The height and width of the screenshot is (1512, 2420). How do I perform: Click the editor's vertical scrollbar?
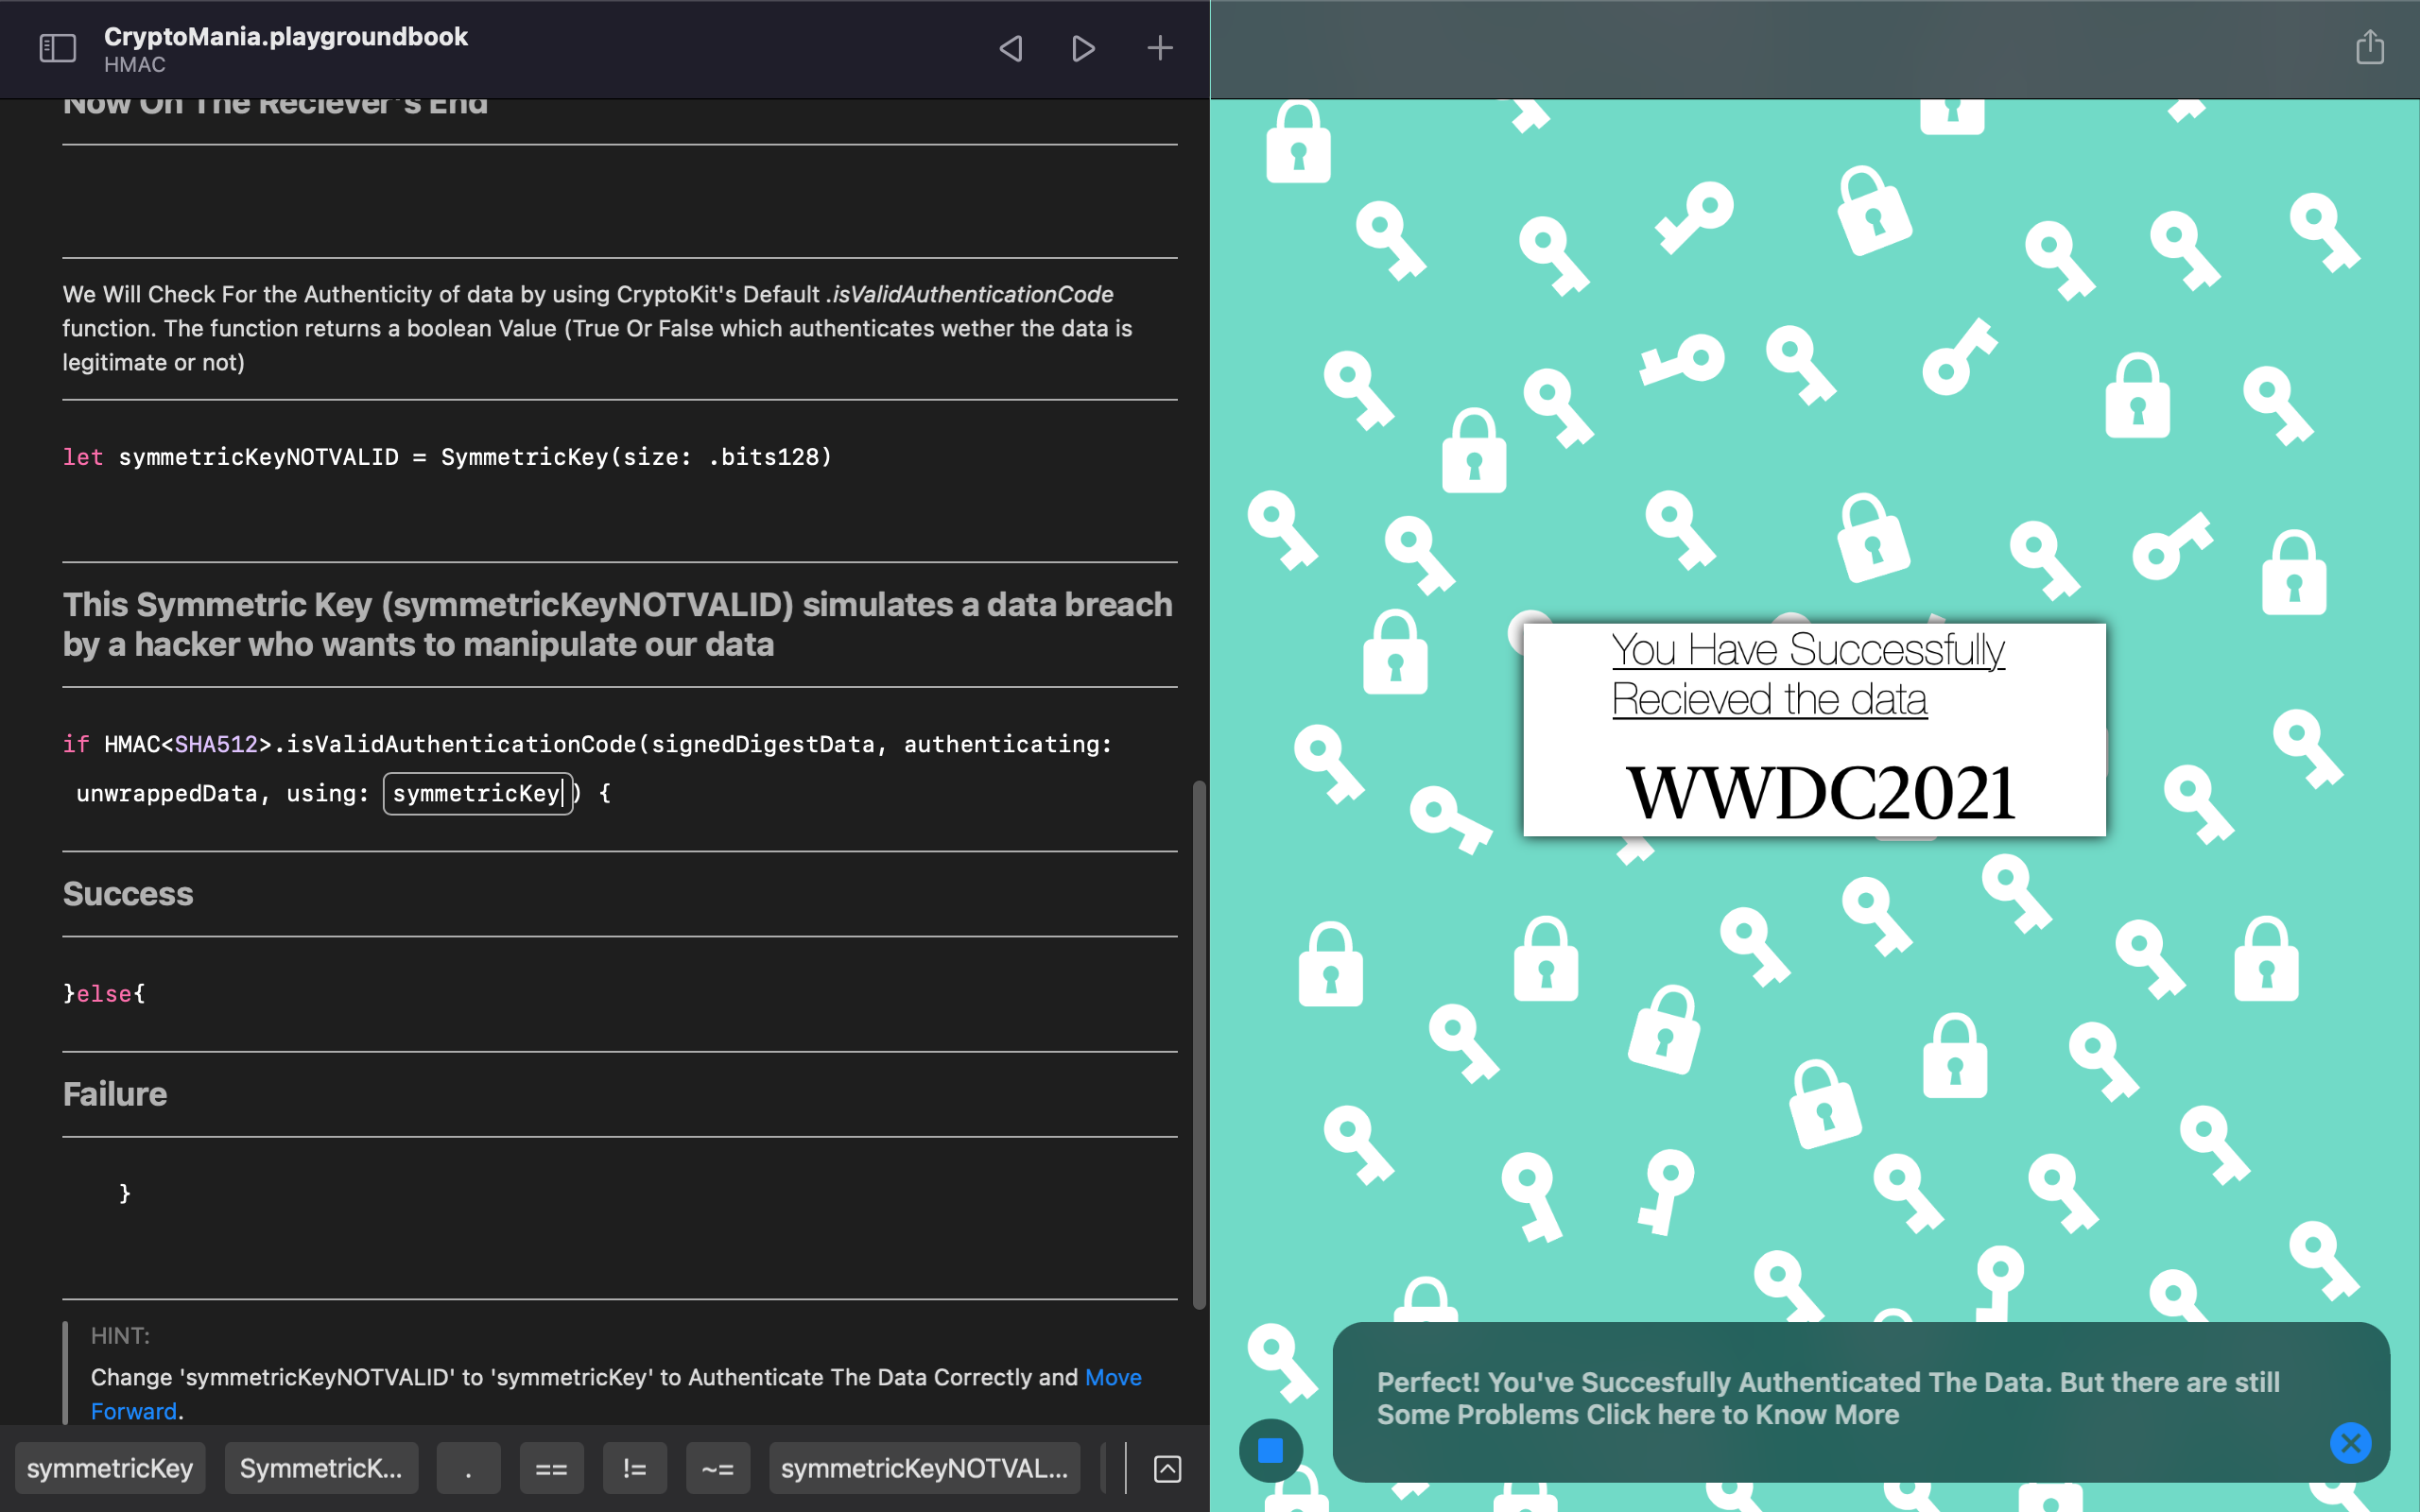pyautogui.click(x=1199, y=1044)
